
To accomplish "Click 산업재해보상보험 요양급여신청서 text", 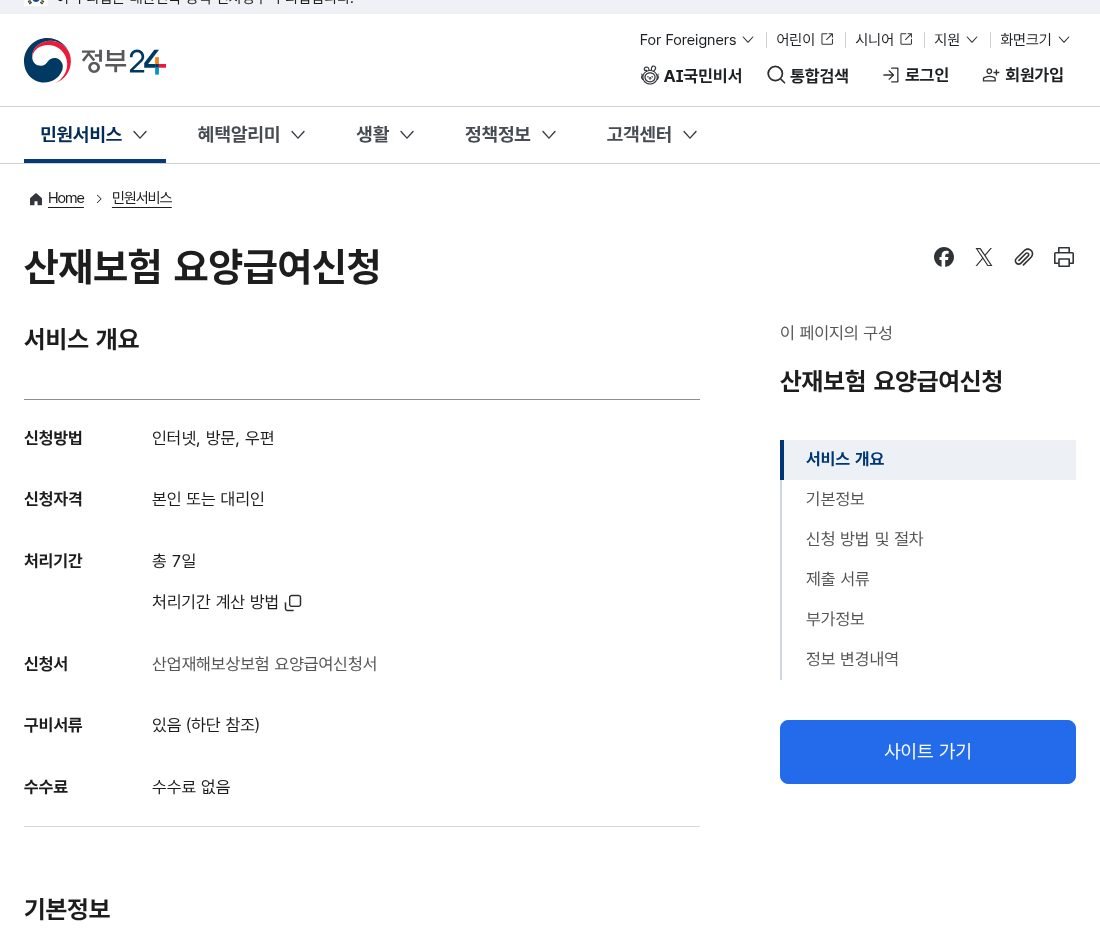I will tap(264, 664).
